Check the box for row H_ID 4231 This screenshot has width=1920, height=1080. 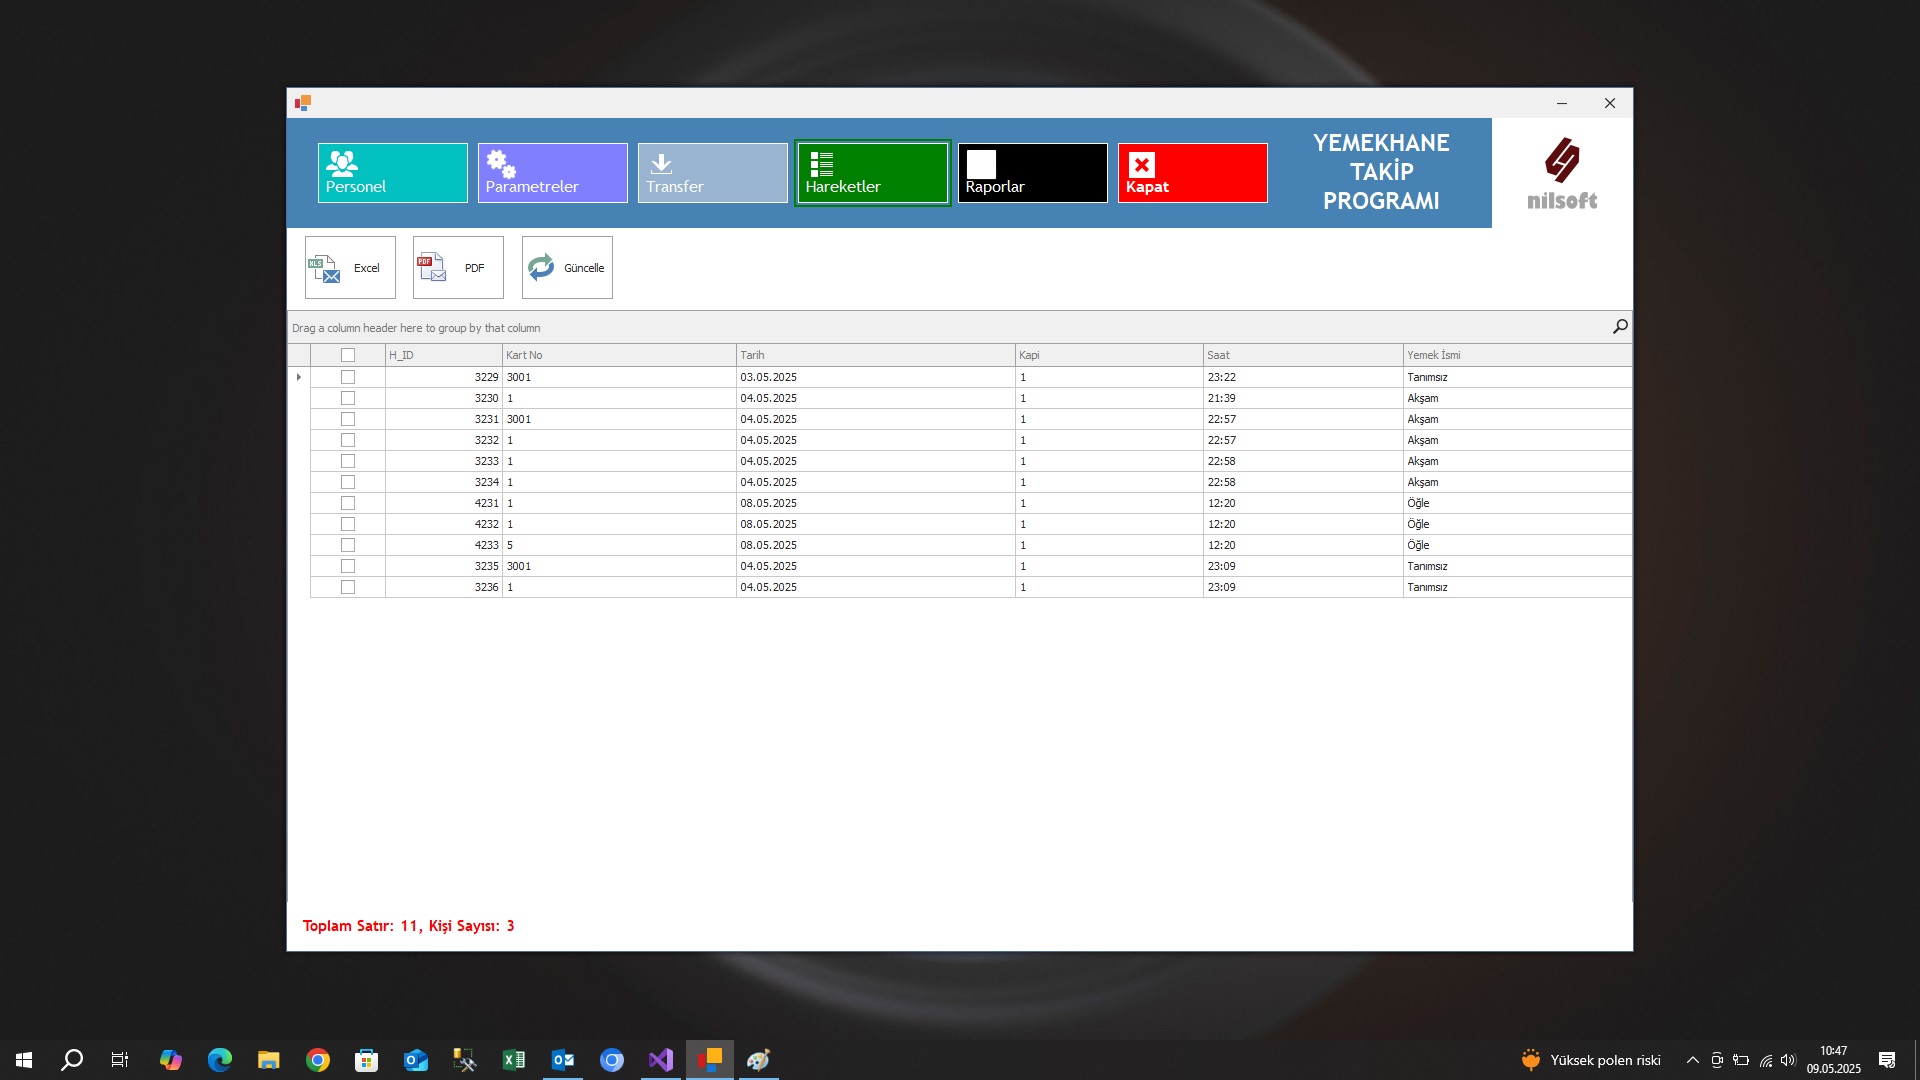coord(348,503)
